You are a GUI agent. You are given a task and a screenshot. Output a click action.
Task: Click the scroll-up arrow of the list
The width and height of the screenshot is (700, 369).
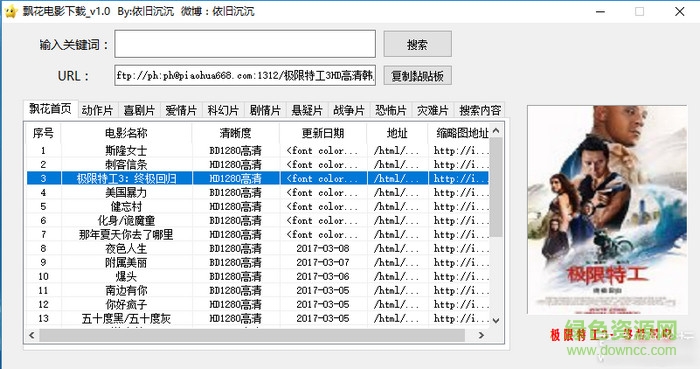(496, 131)
